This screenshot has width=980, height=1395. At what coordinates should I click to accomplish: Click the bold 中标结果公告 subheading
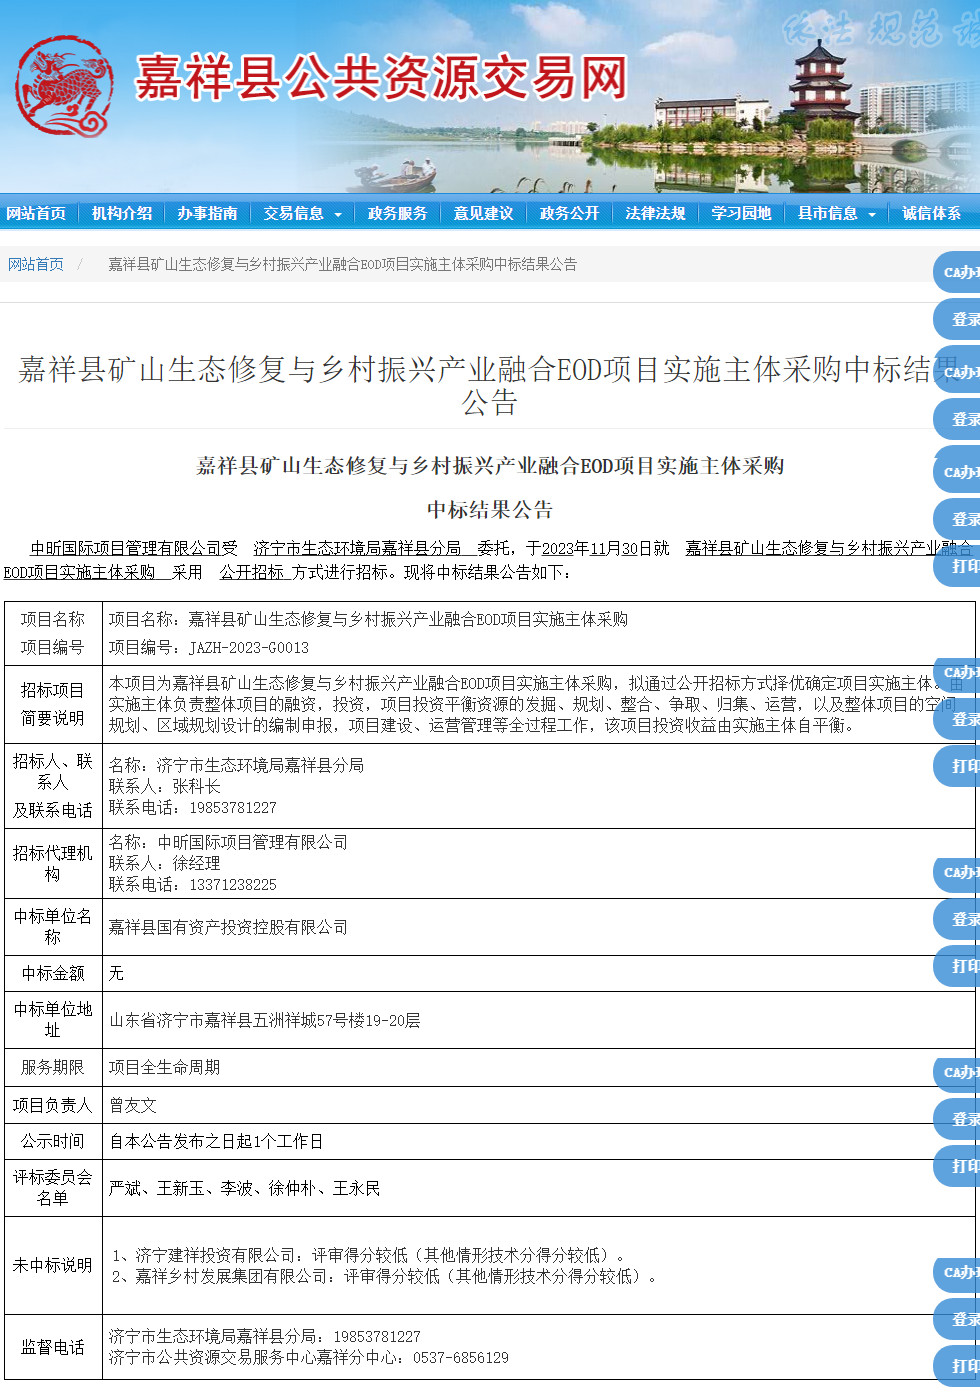click(490, 510)
